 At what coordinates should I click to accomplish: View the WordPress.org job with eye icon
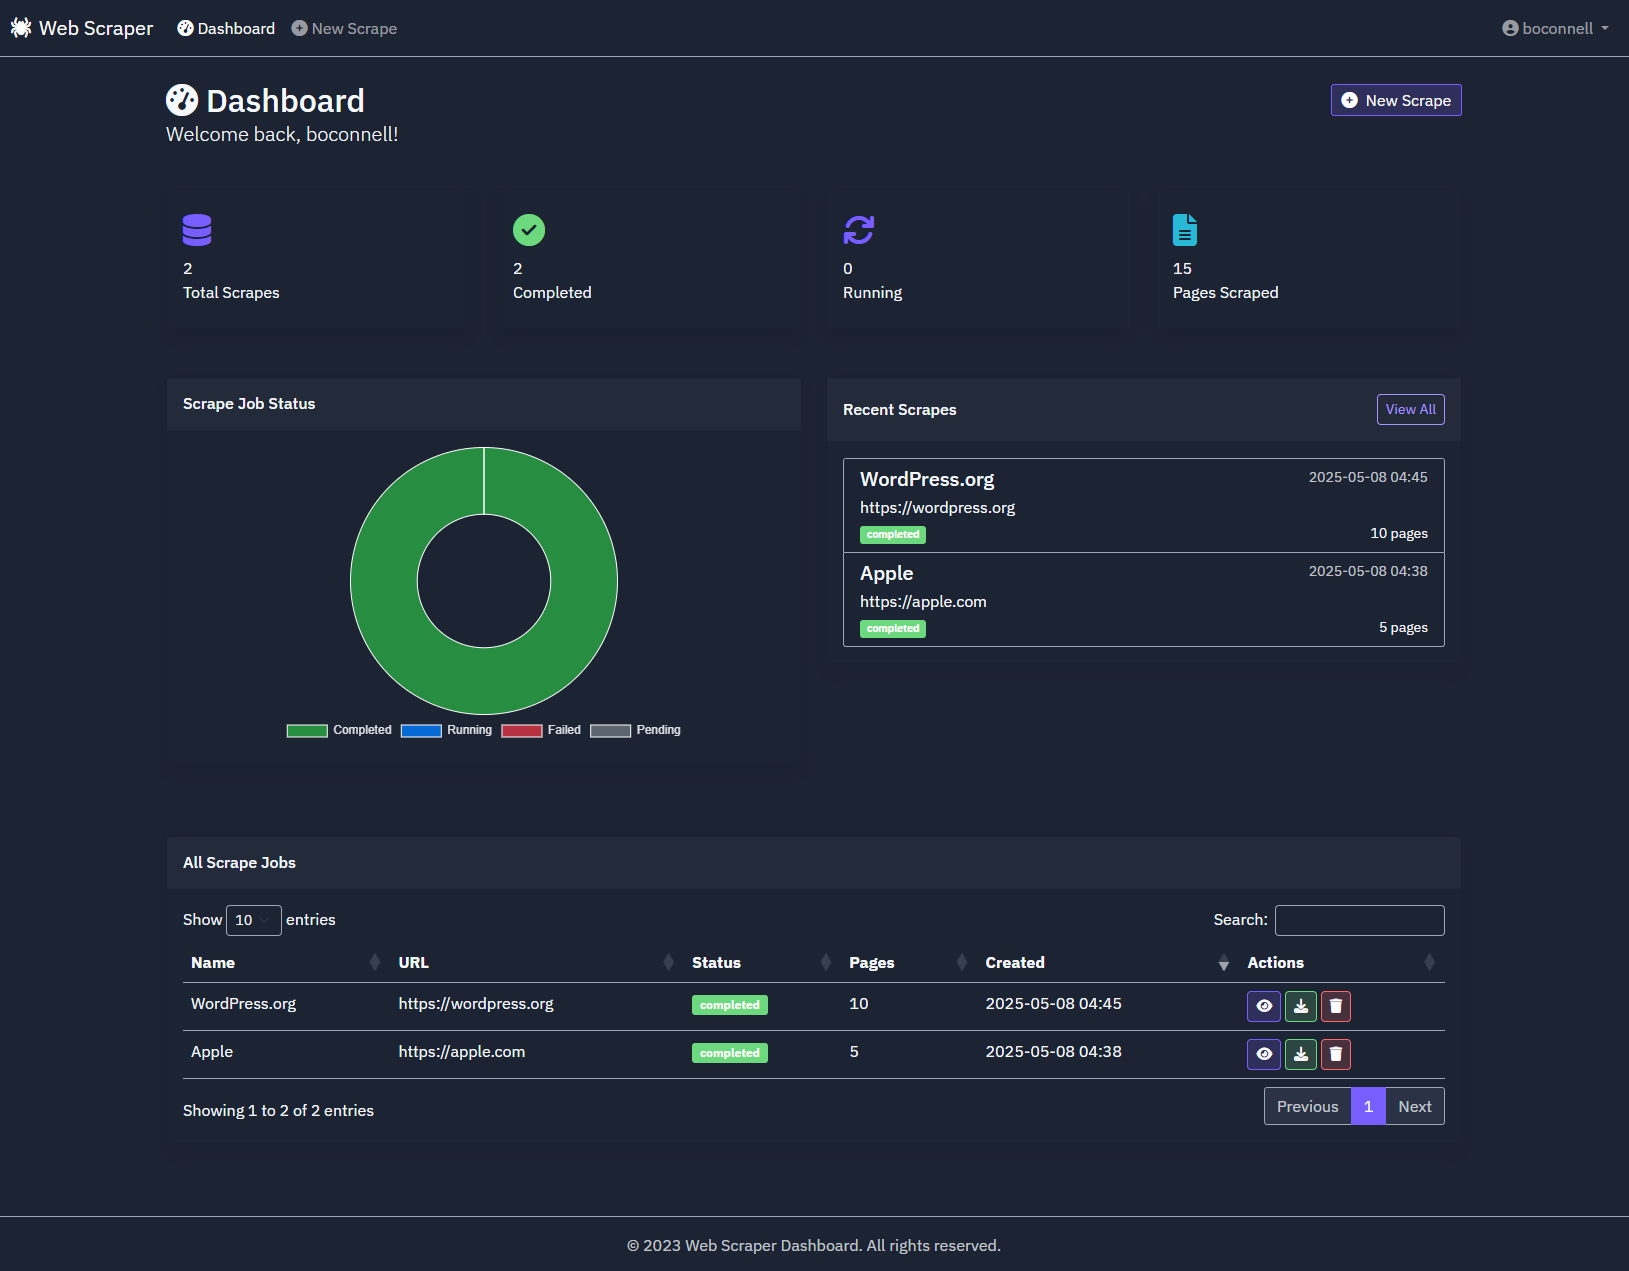[1264, 1006]
